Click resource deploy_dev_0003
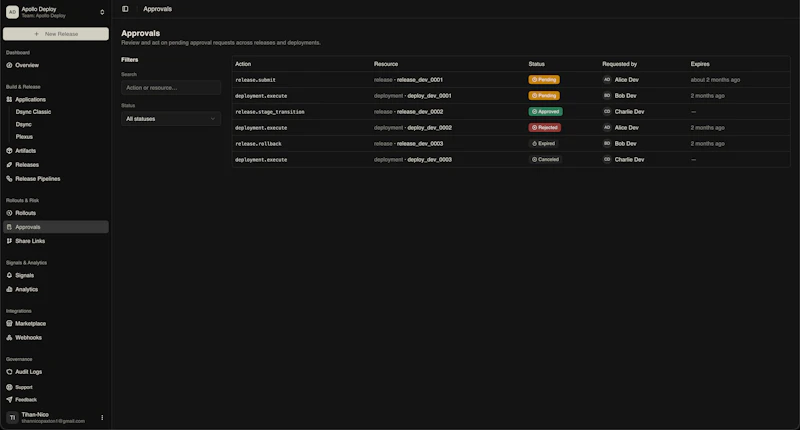This screenshot has width=800, height=430. tap(430, 160)
